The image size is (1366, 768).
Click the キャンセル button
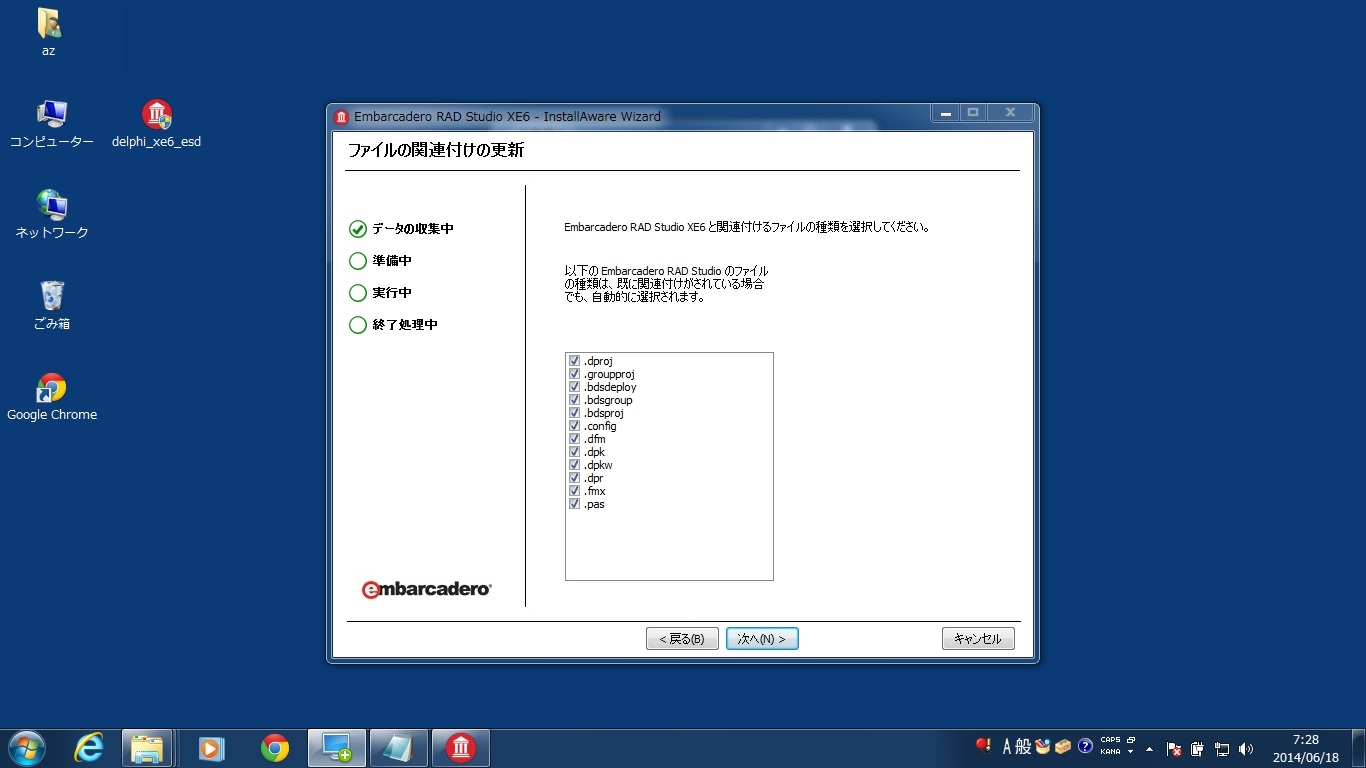(x=978, y=638)
